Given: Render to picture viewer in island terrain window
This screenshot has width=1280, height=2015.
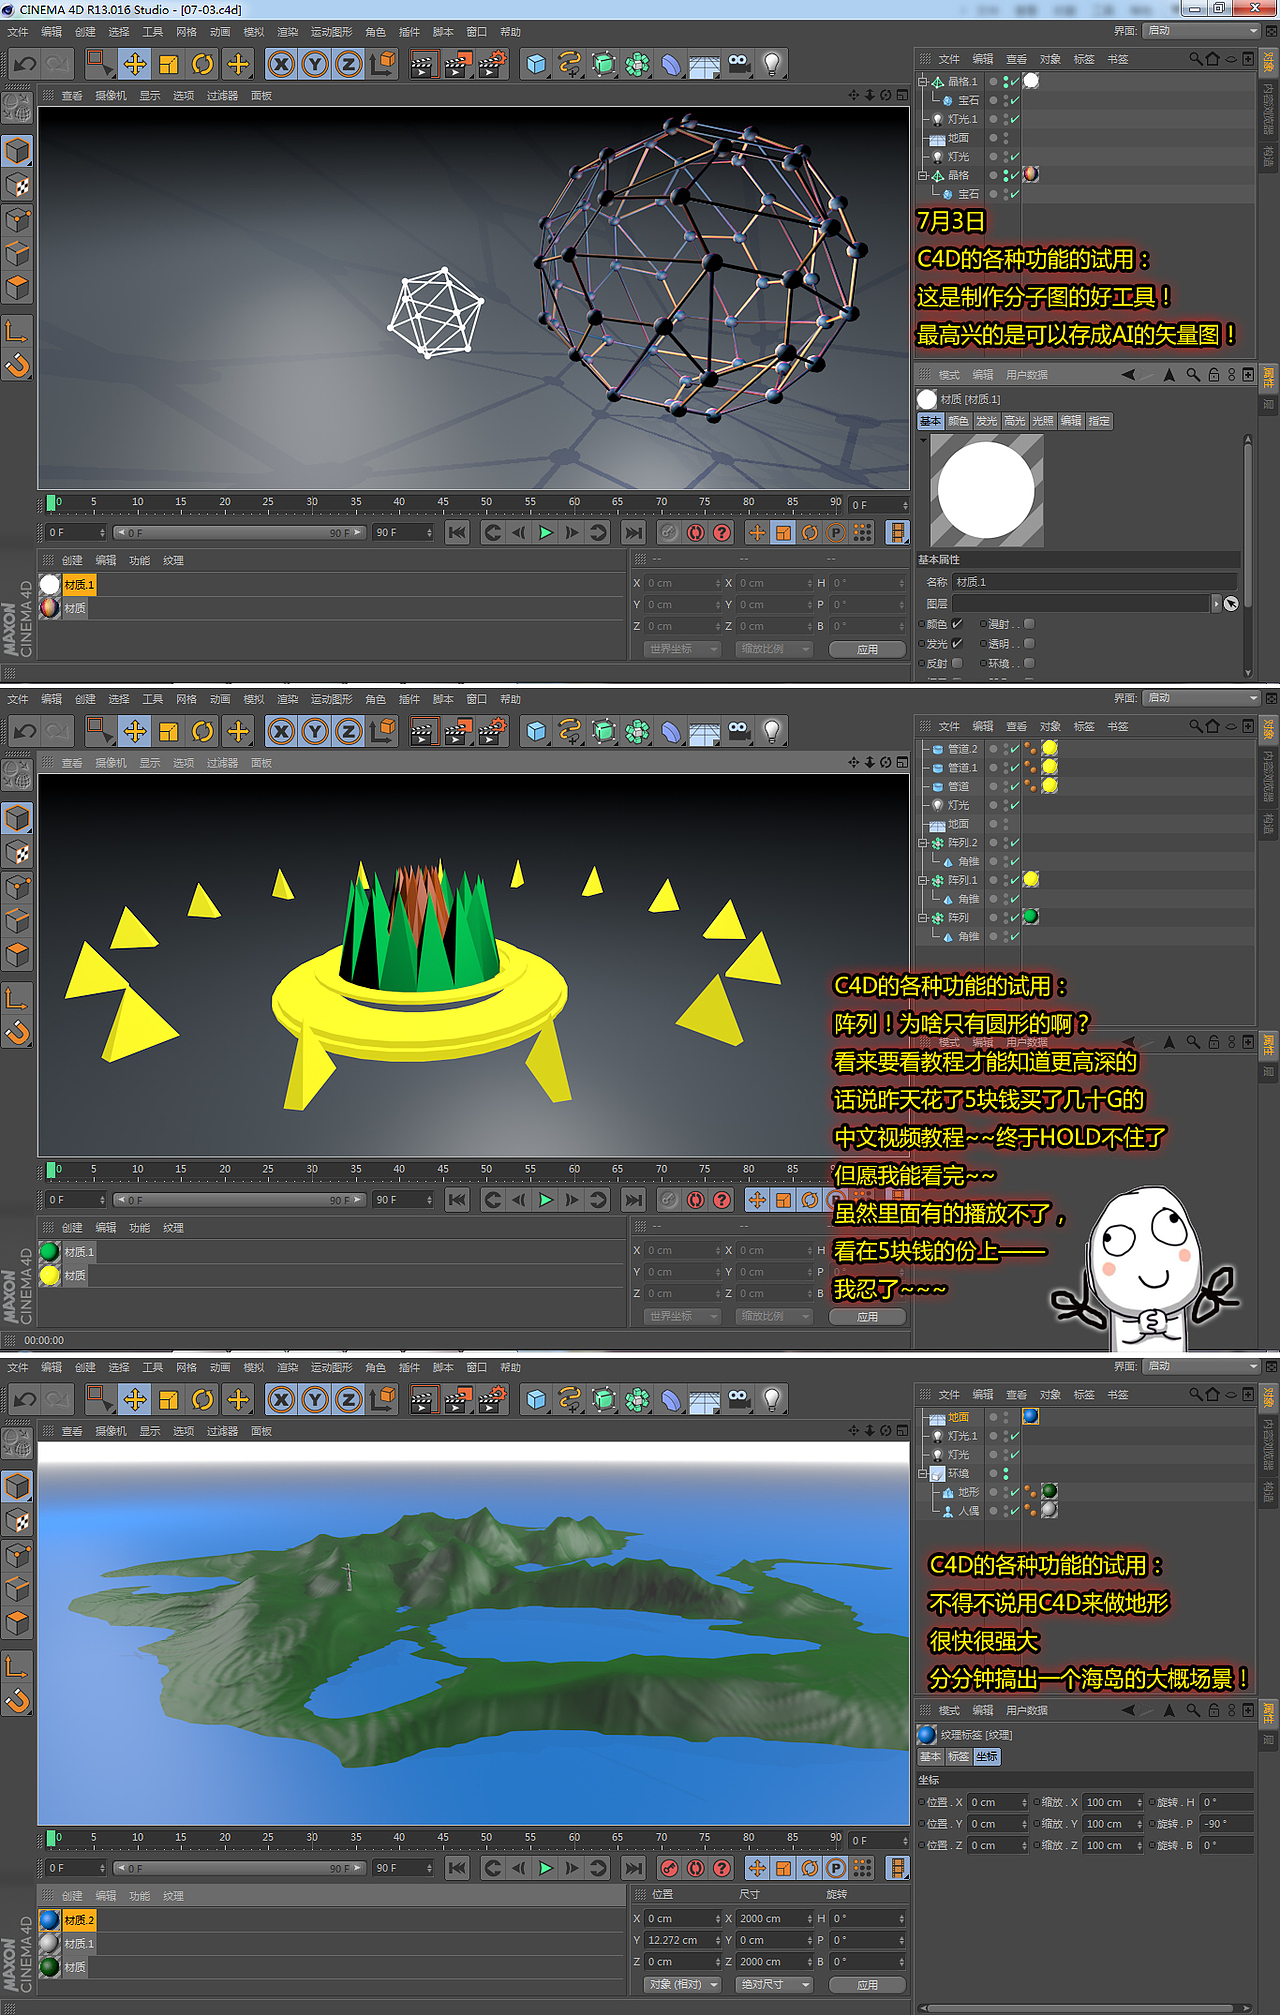Looking at the screenshot, I should (457, 1399).
